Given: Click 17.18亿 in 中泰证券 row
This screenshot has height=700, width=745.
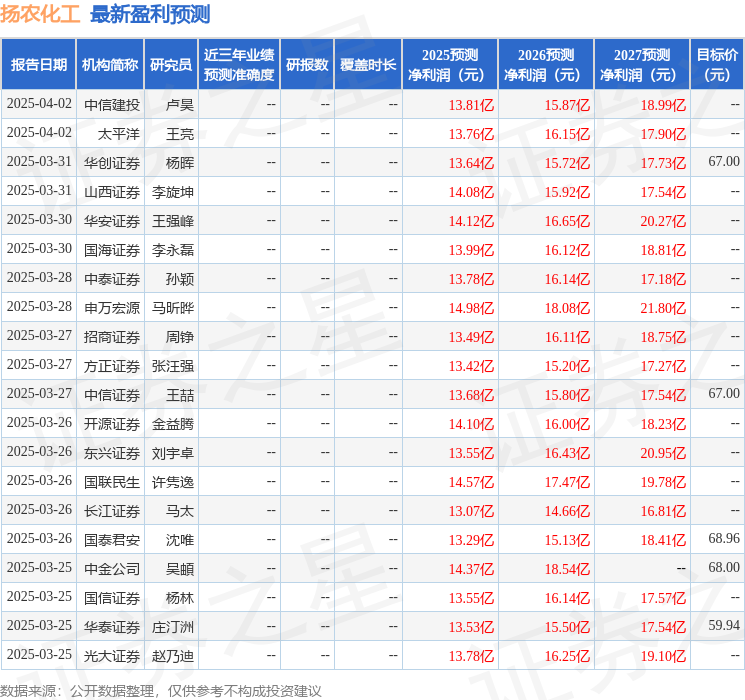Looking at the screenshot, I should click(x=663, y=279).
